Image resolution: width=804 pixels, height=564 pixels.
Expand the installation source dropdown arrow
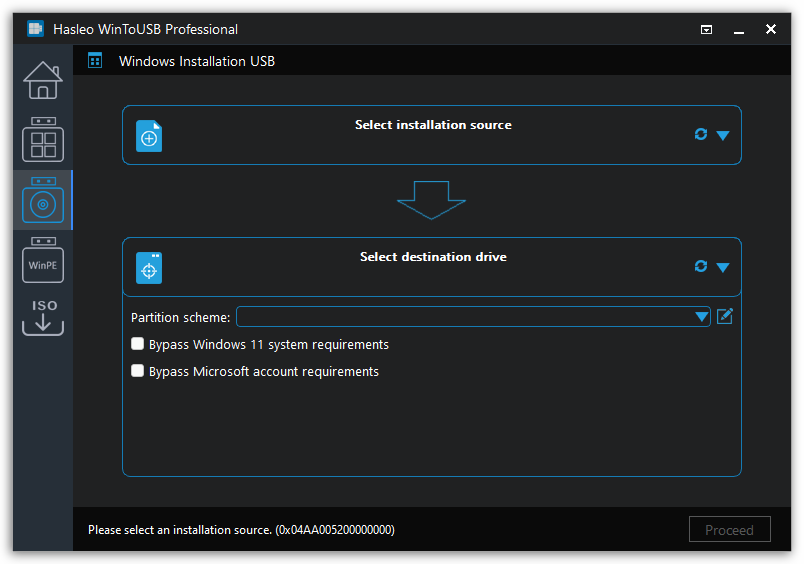click(x=723, y=135)
